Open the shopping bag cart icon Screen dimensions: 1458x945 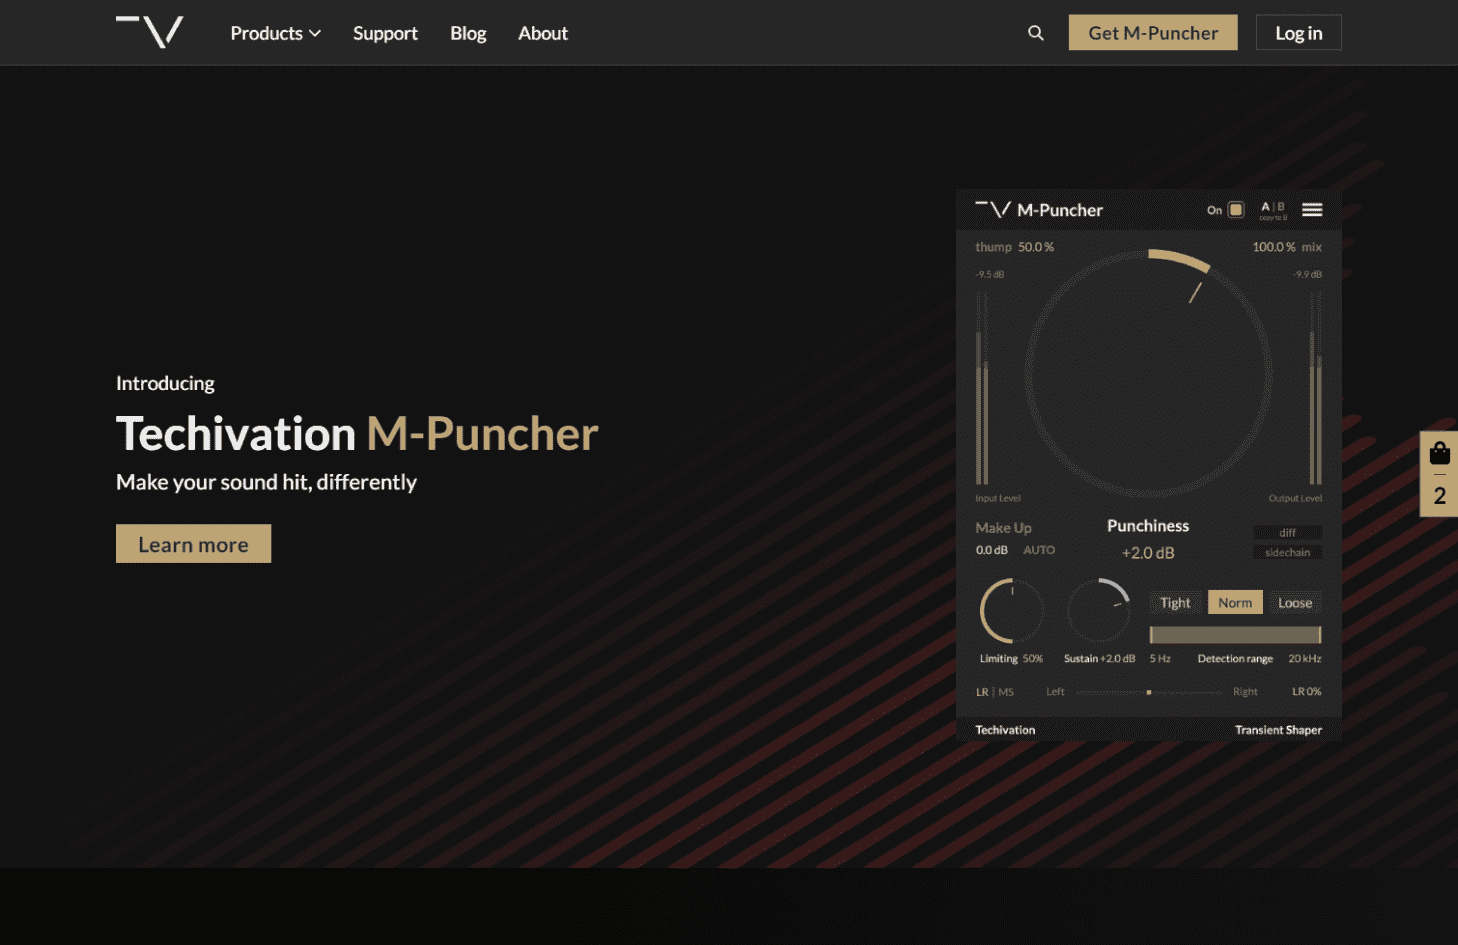pos(1439,454)
